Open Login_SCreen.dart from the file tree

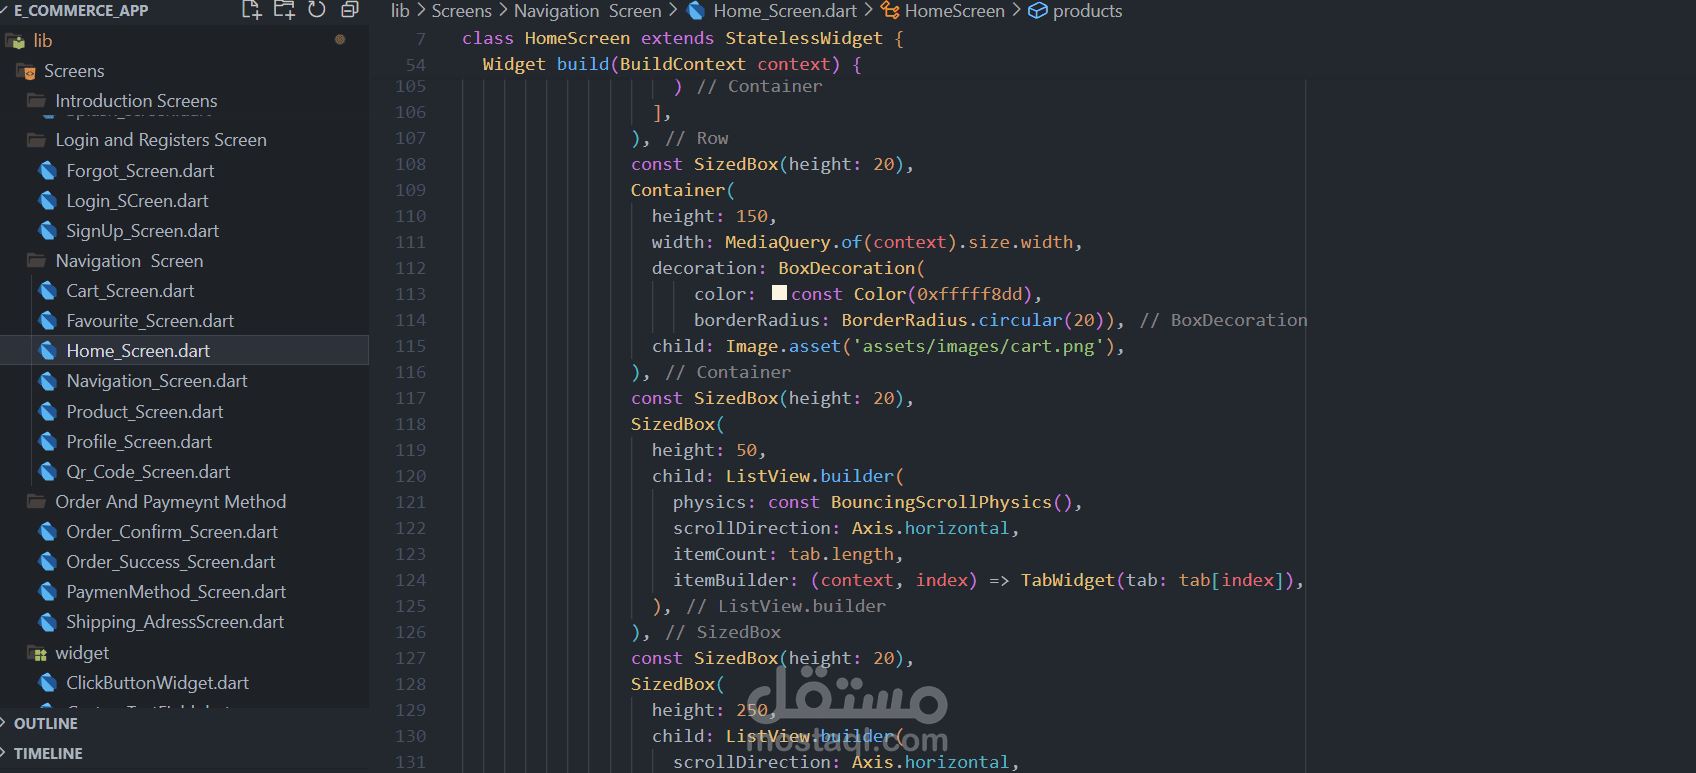click(137, 201)
